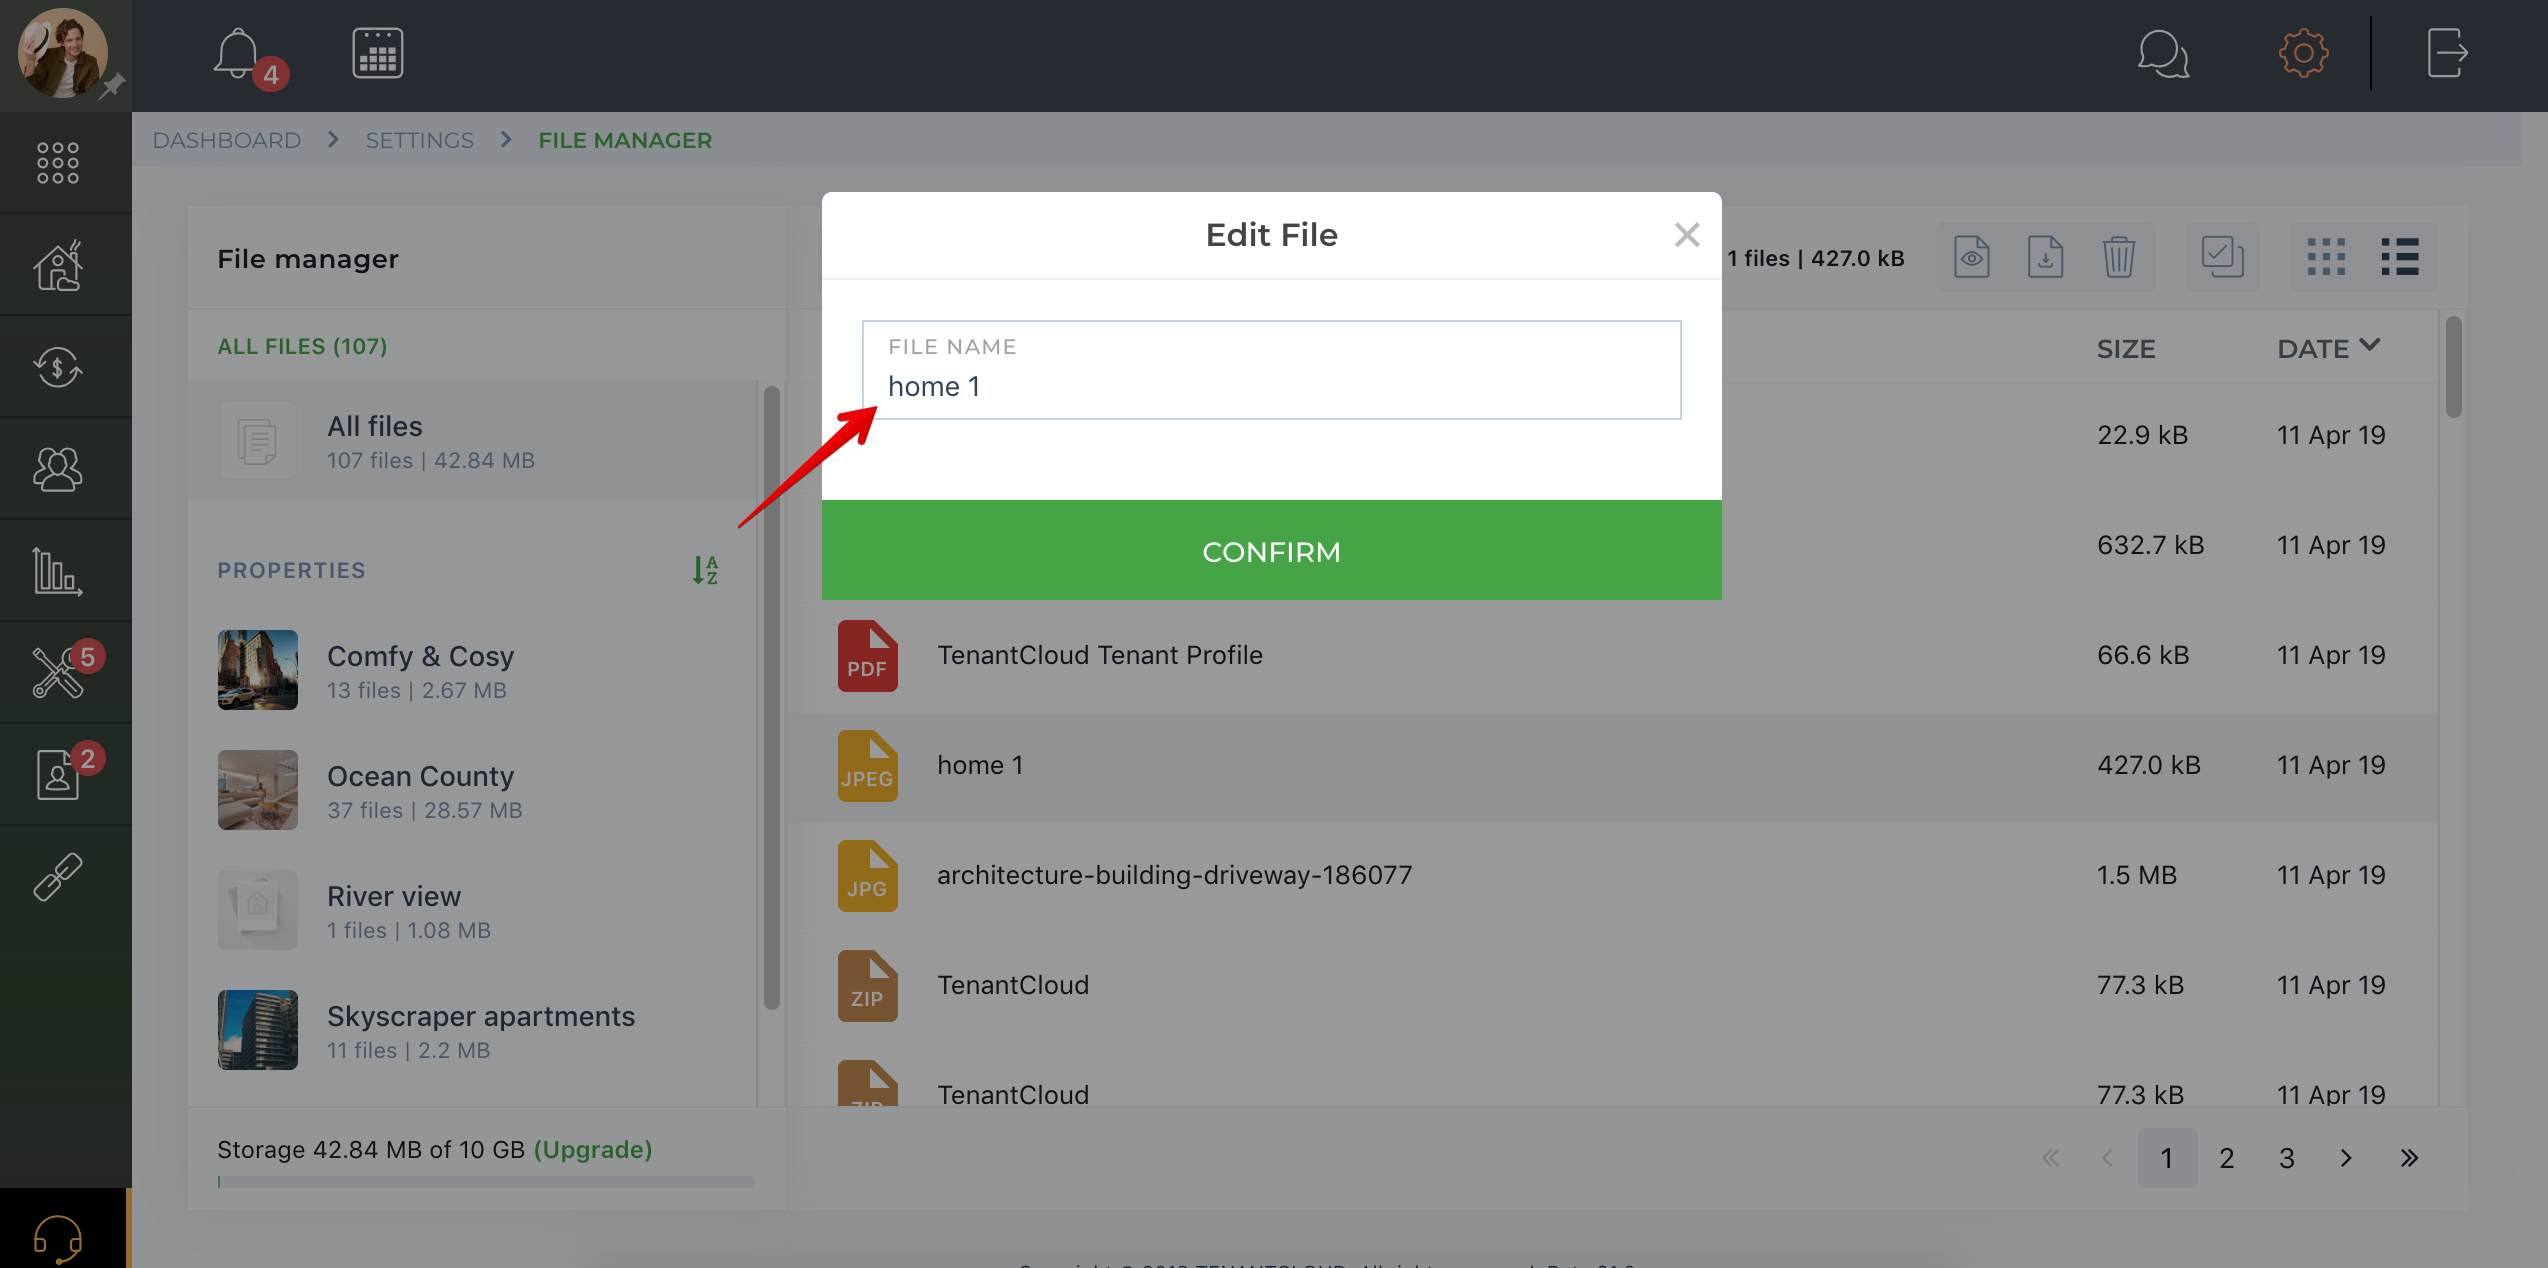Open the notifications bell
The image size is (2548, 1268).
(x=238, y=53)
